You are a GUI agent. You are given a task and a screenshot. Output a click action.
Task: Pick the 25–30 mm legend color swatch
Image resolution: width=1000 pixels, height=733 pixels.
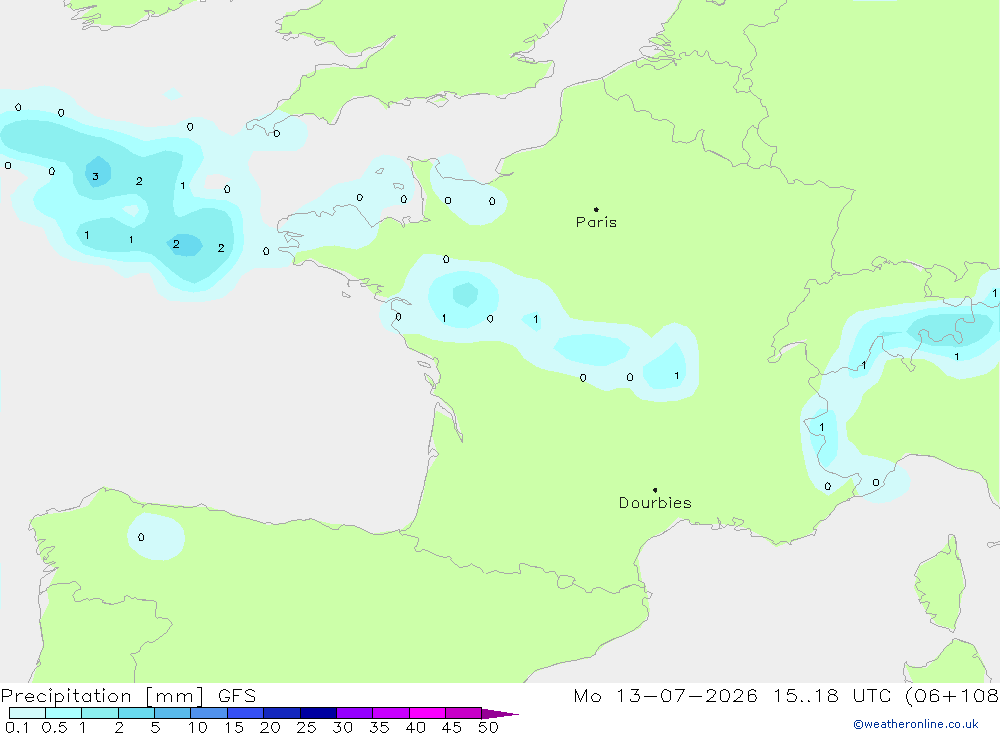tap(318, 713)
